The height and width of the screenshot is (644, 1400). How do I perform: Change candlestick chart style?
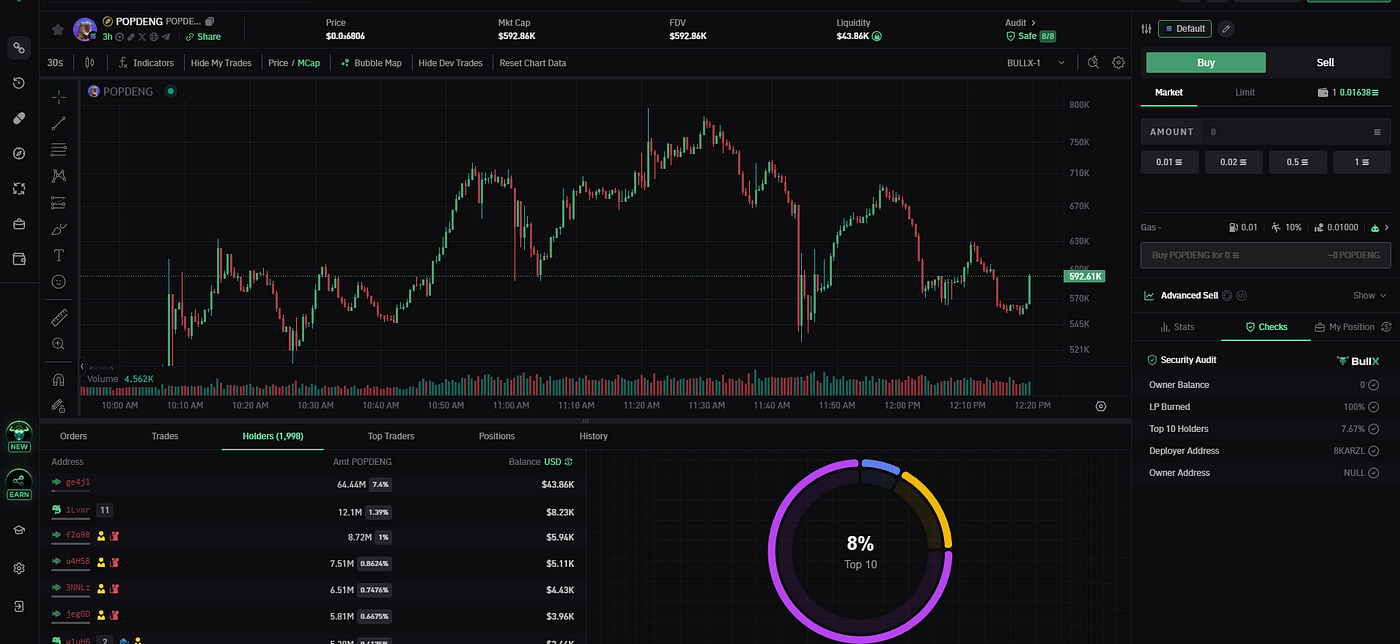[x=90, y=63]
